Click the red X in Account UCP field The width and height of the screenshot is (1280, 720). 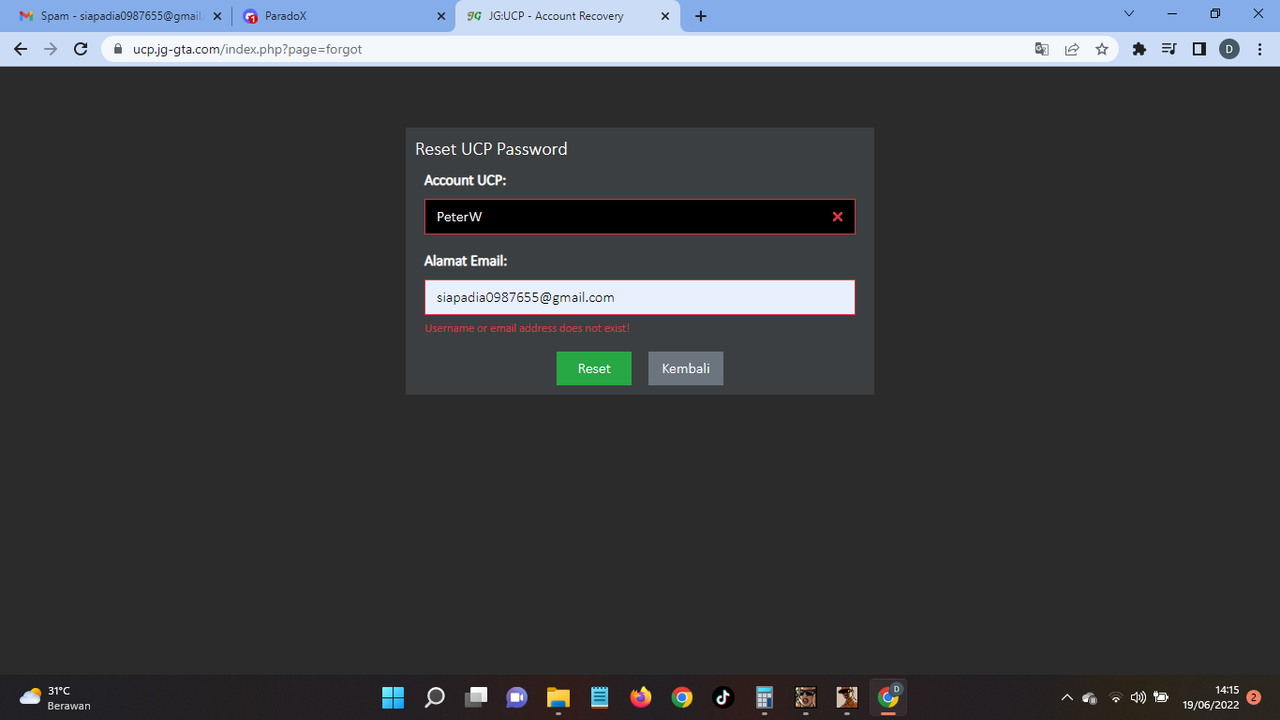838,217
